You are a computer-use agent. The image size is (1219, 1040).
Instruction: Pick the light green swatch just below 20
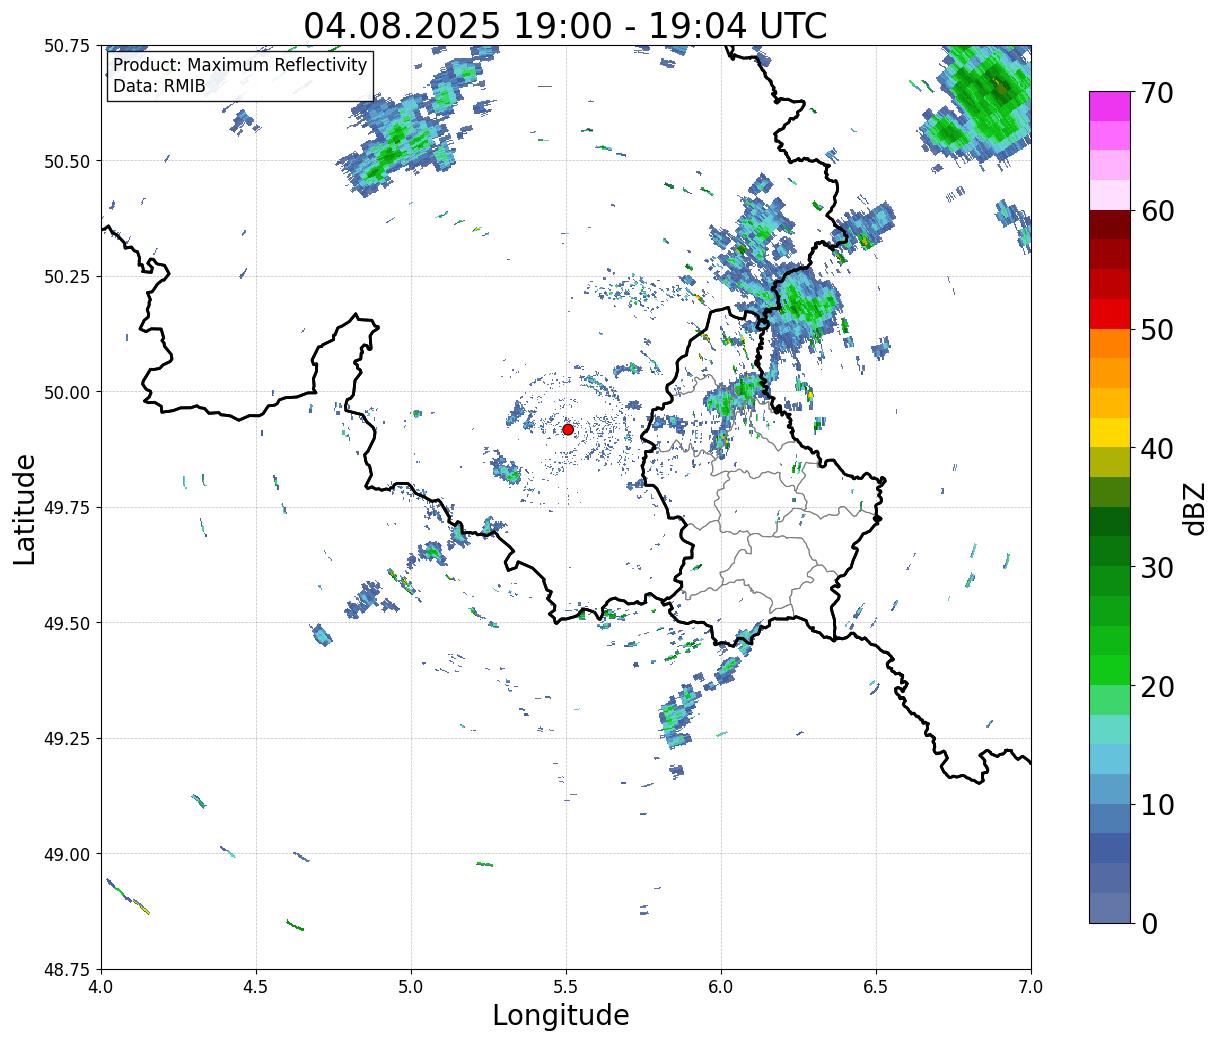coord(1110,700)
